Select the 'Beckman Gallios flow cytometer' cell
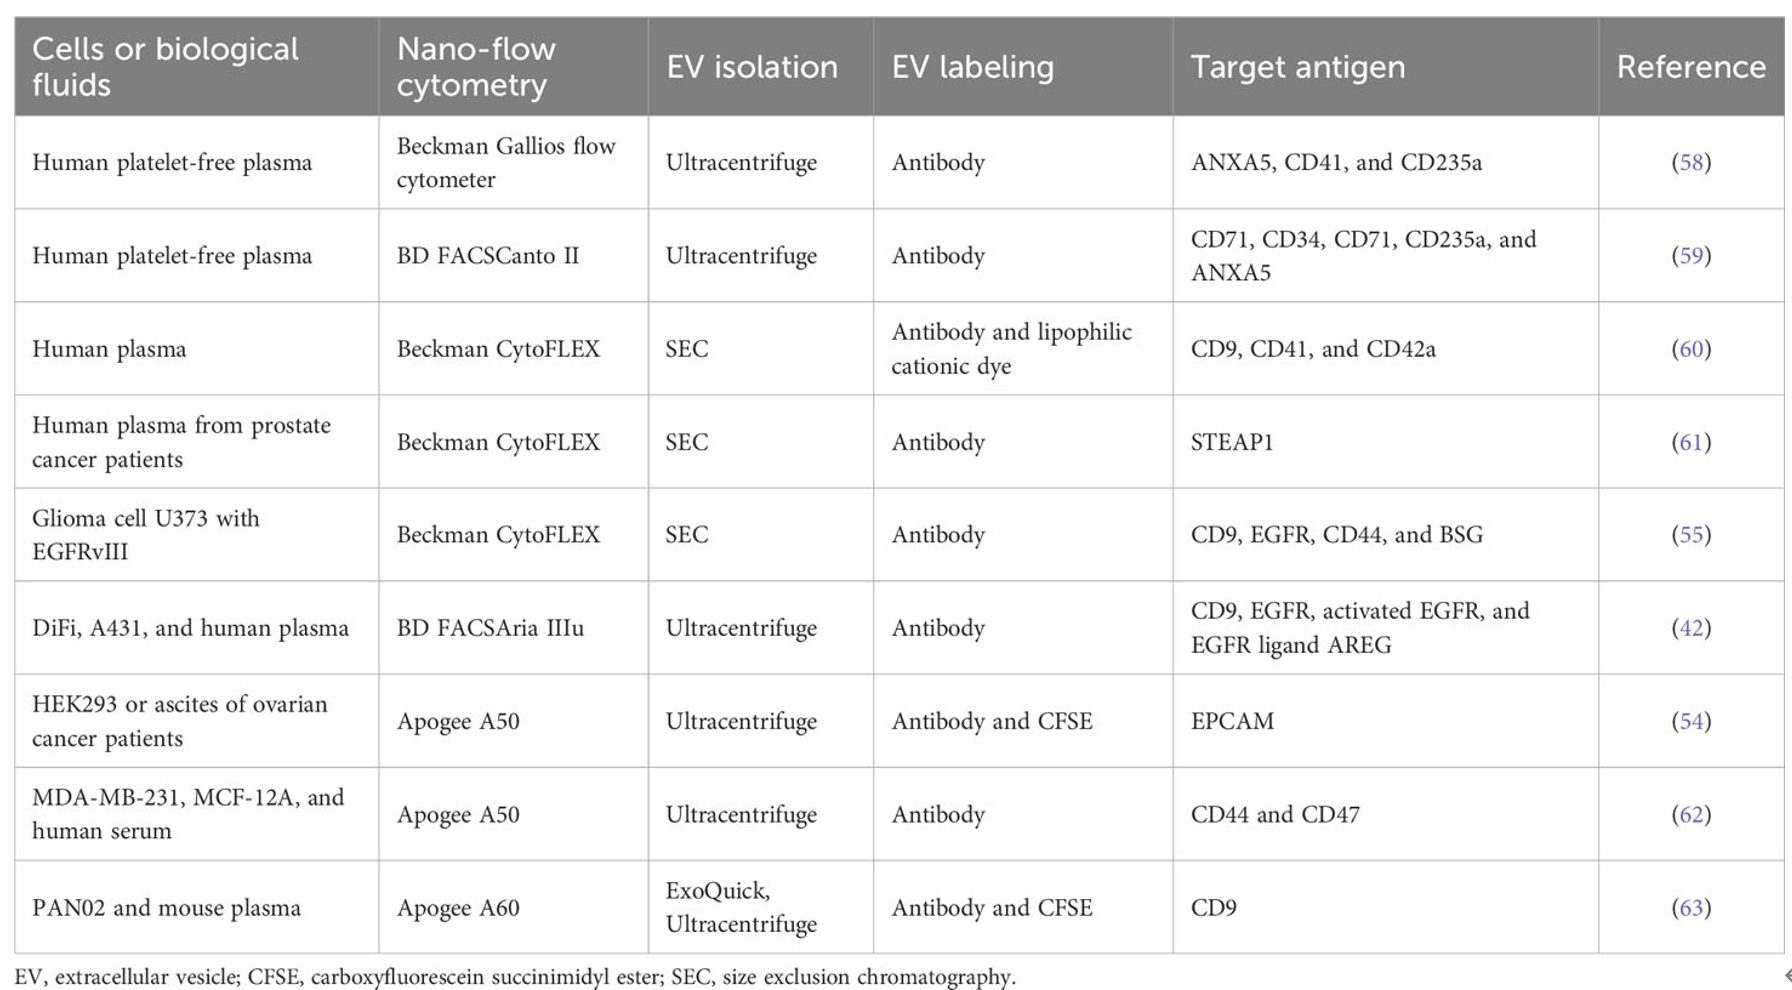Viewport: 1792px width, 990px height. (513, 162)
